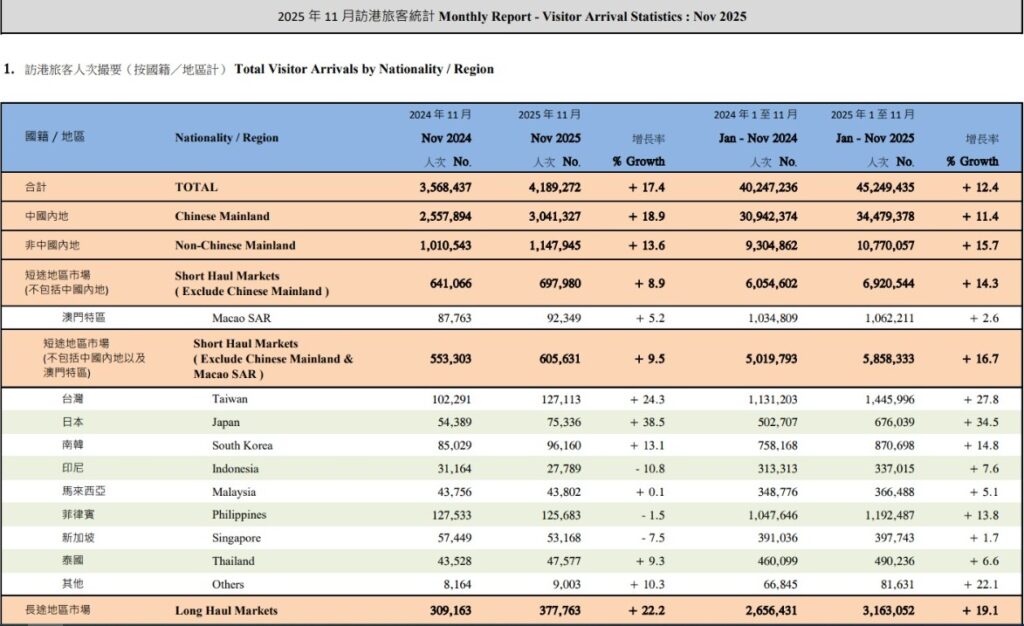Image resolution: width=1024 pixels, height=626 pixels.
Task: Click the total Nov 2025 value 4,189,272
Action: point(549,187)
